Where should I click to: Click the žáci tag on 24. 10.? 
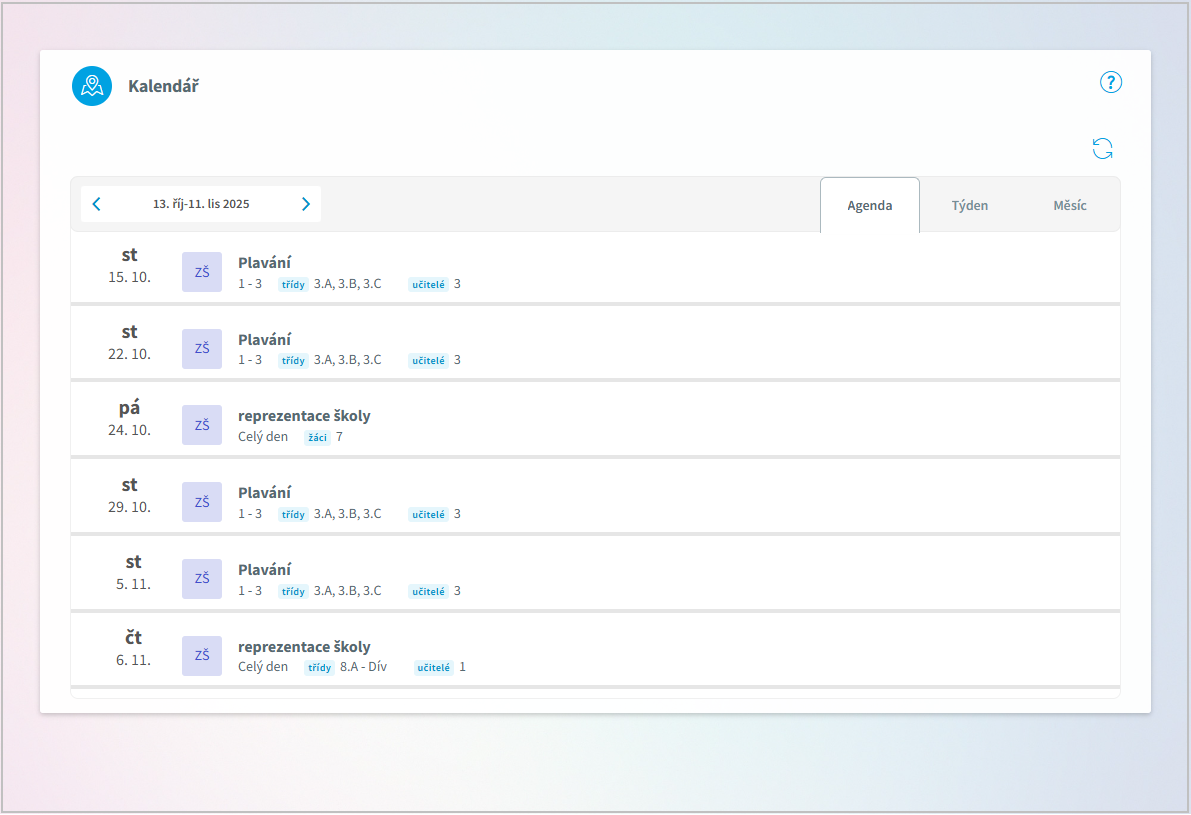click(x=317, y=438)
